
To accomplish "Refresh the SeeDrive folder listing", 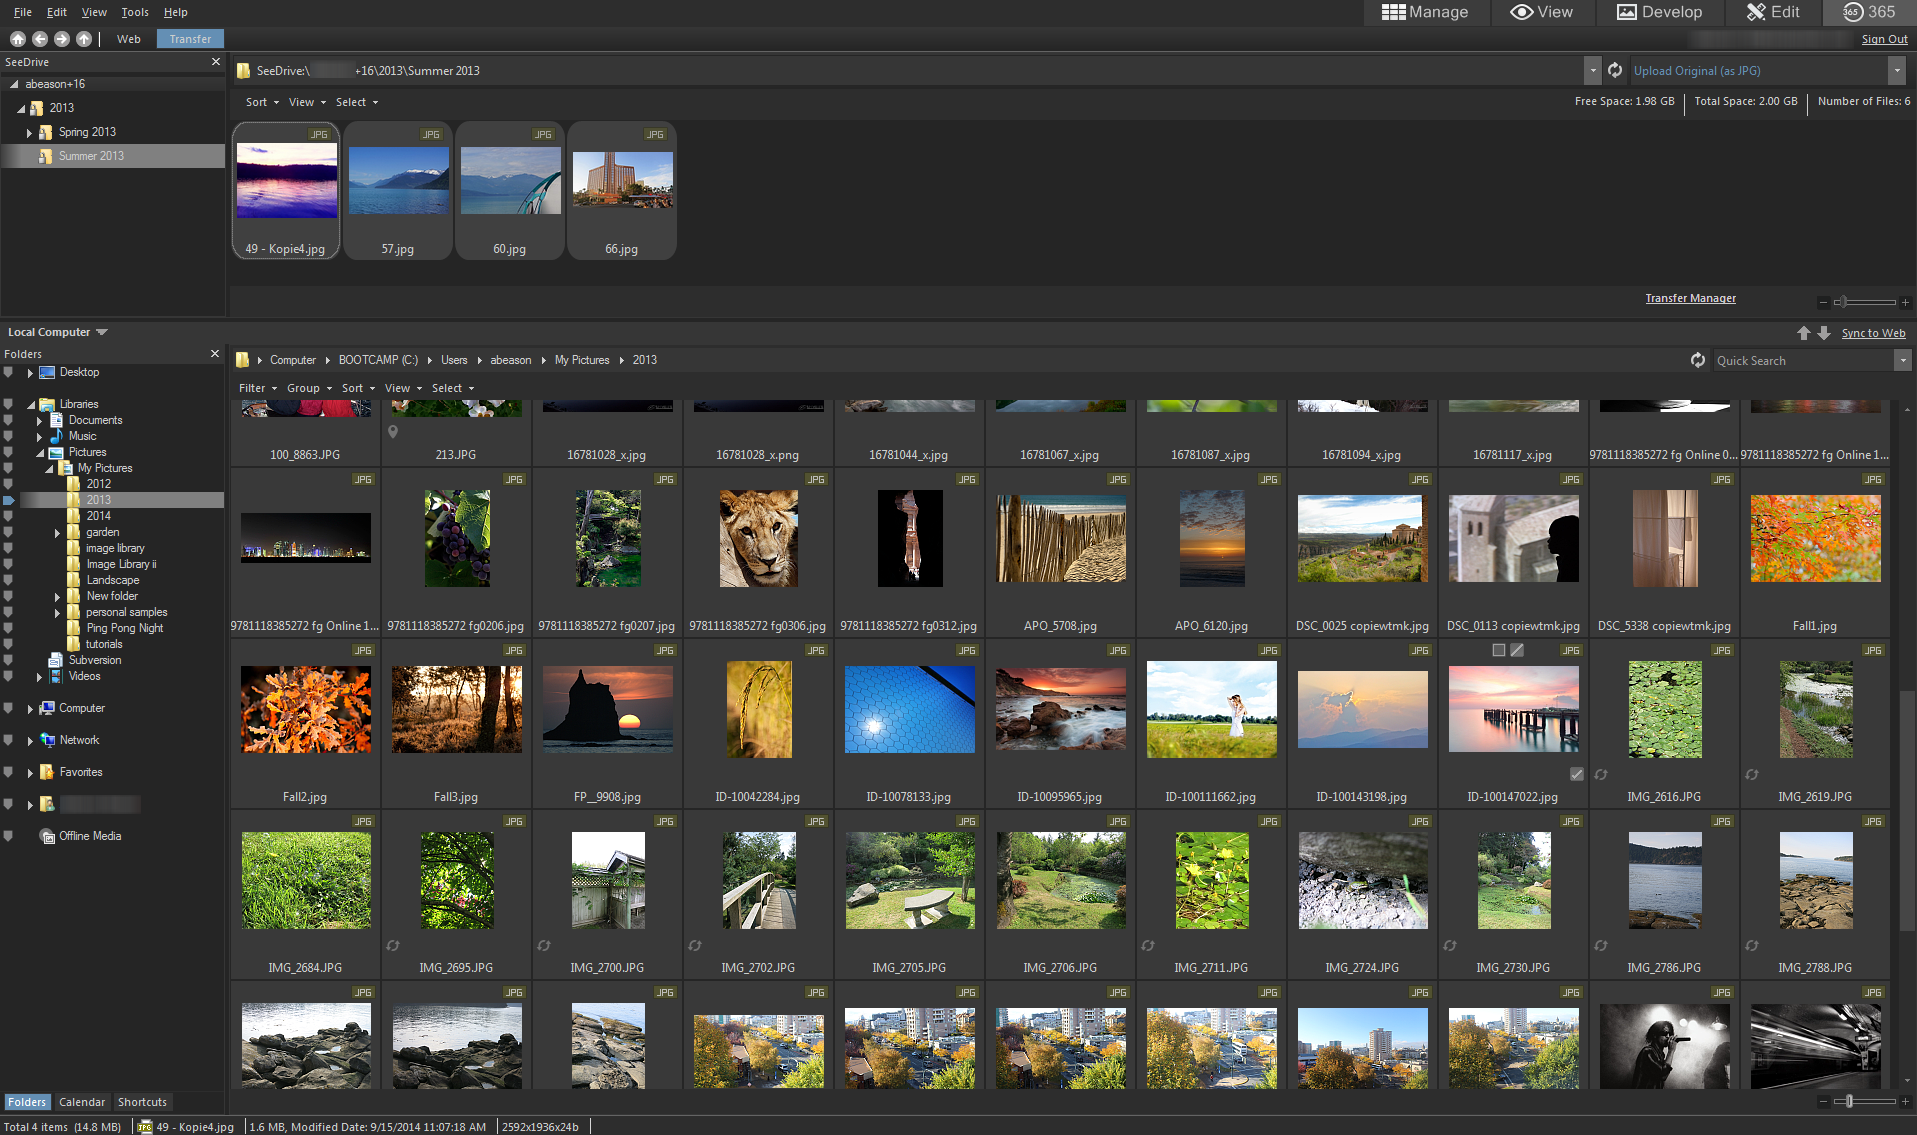I will coord(1615,71).
